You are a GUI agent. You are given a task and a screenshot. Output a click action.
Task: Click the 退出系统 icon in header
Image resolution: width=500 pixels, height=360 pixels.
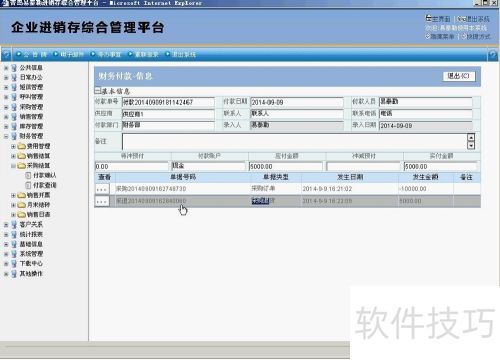(x=460, y=19)
